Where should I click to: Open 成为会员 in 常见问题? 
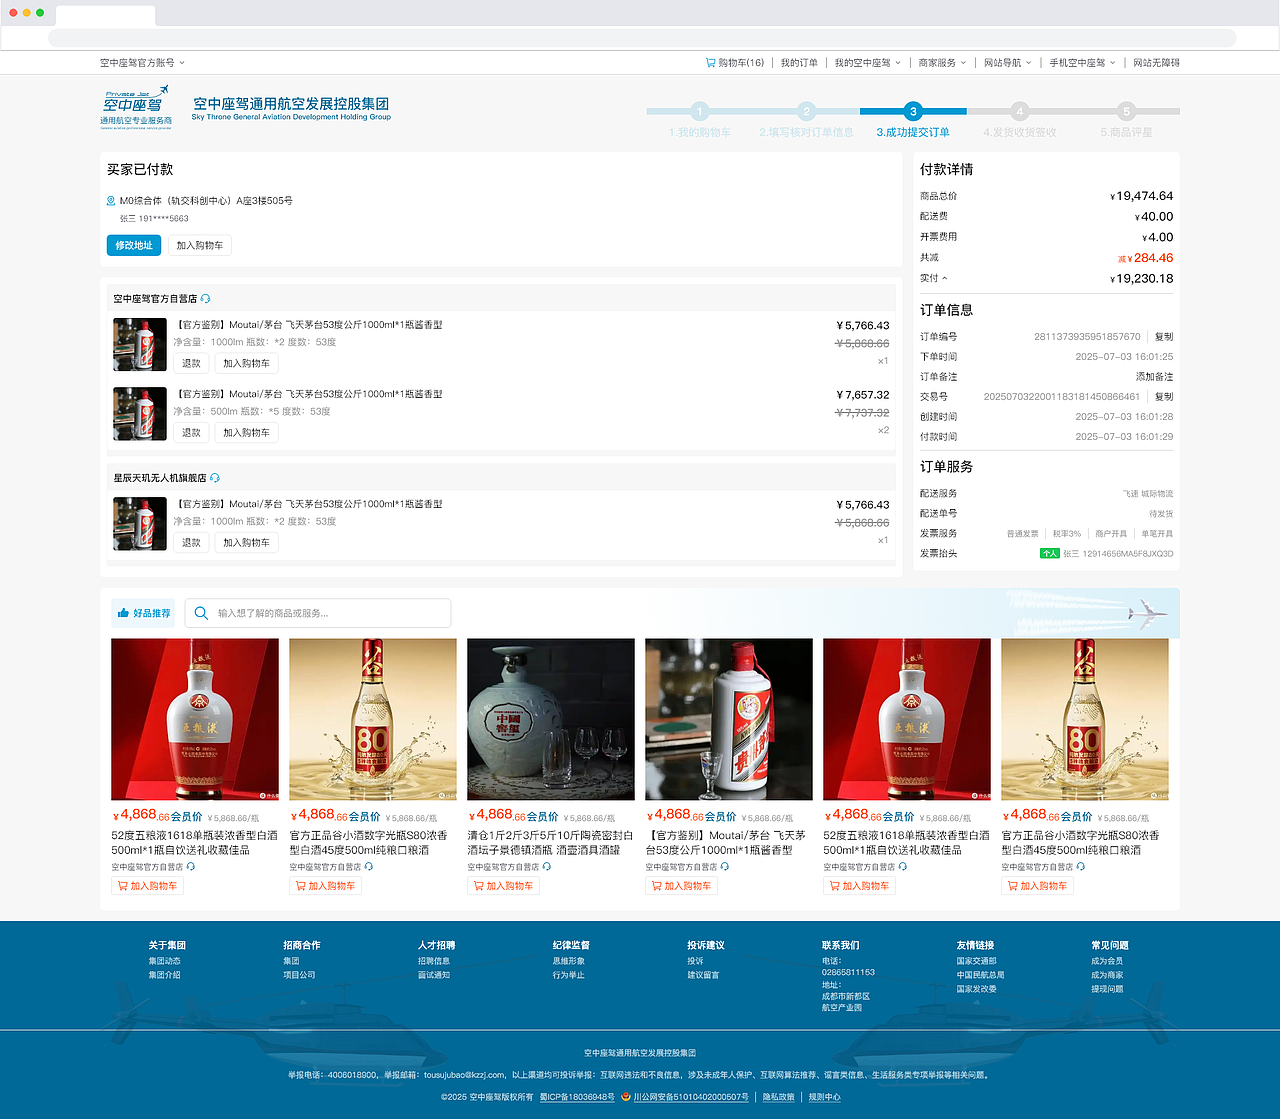[1107, 961]
